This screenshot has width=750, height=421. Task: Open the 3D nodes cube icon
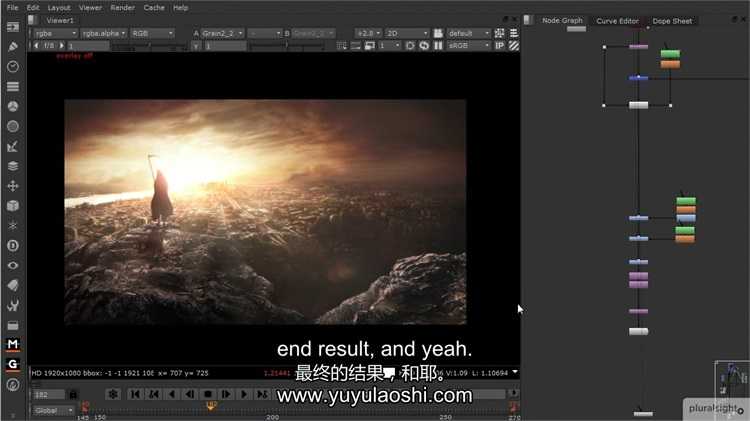point(13,206)
